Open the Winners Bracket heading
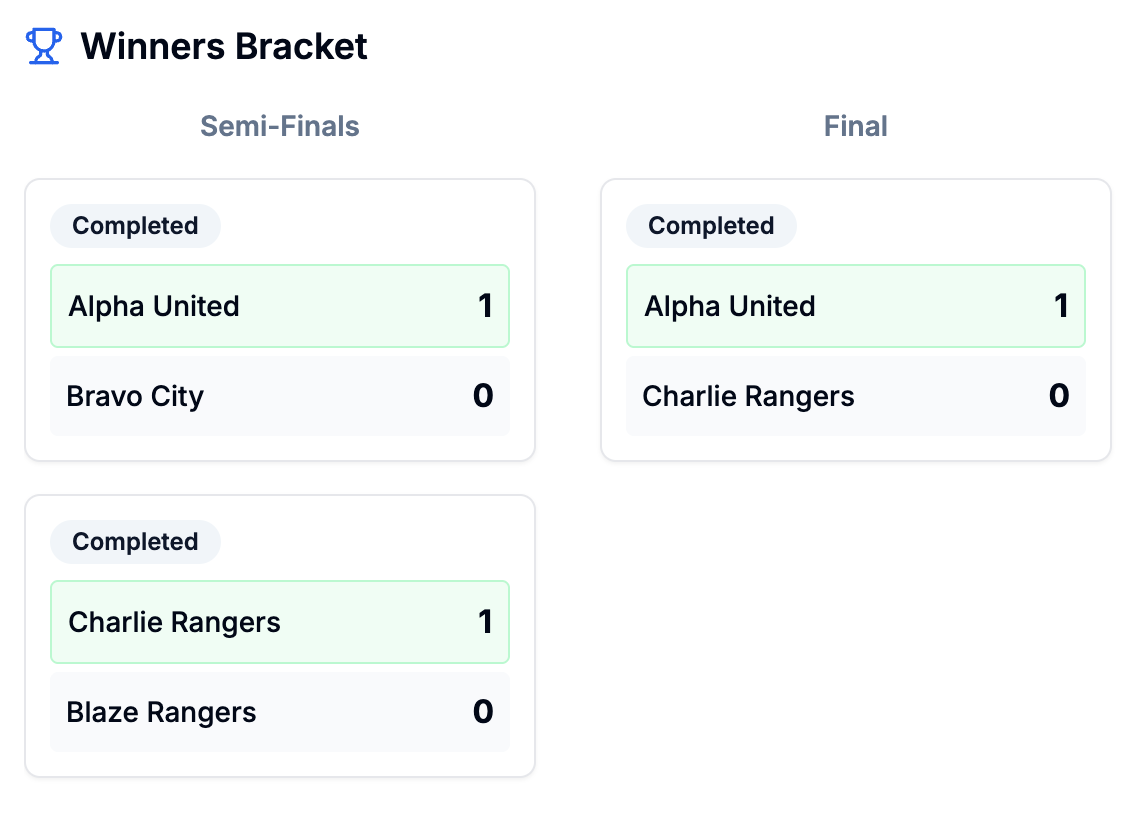Screen dimensions: 1138x814 click(223, 46)
